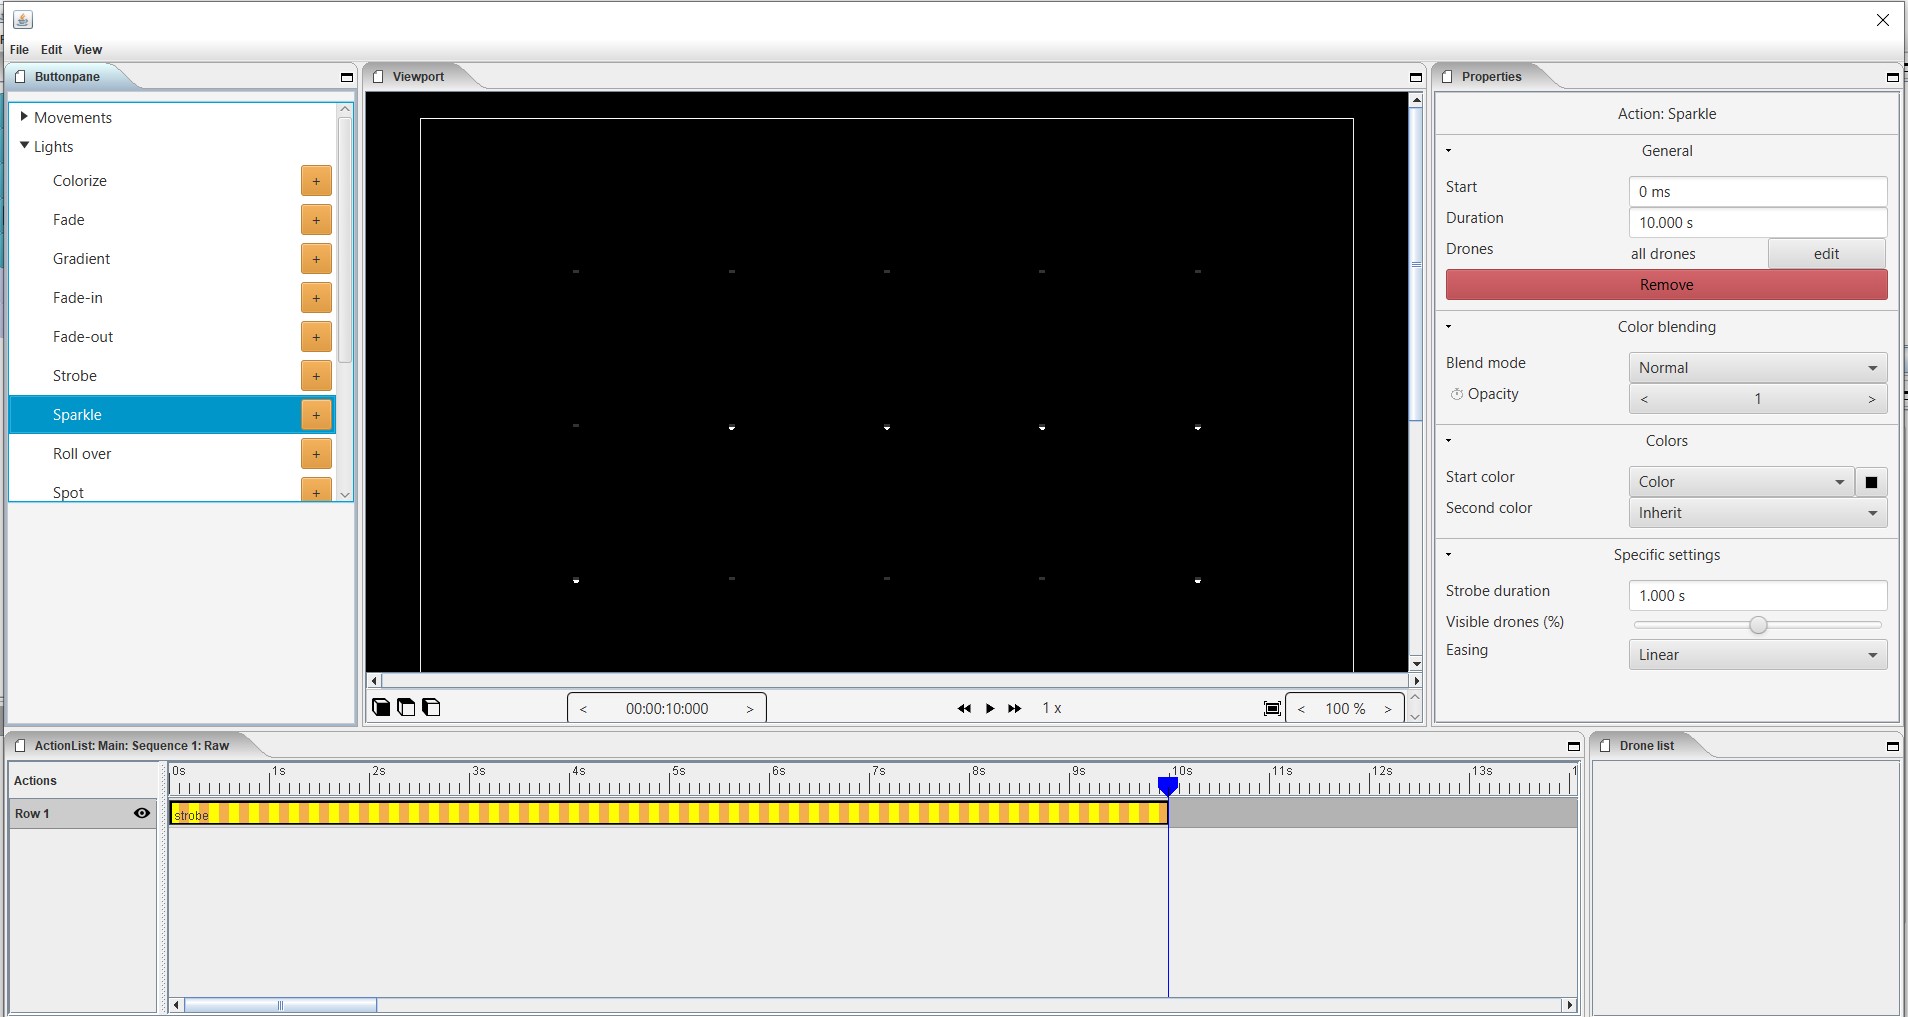Add a Fade-in light action
1908x1017 pixels.
(316, 298)
